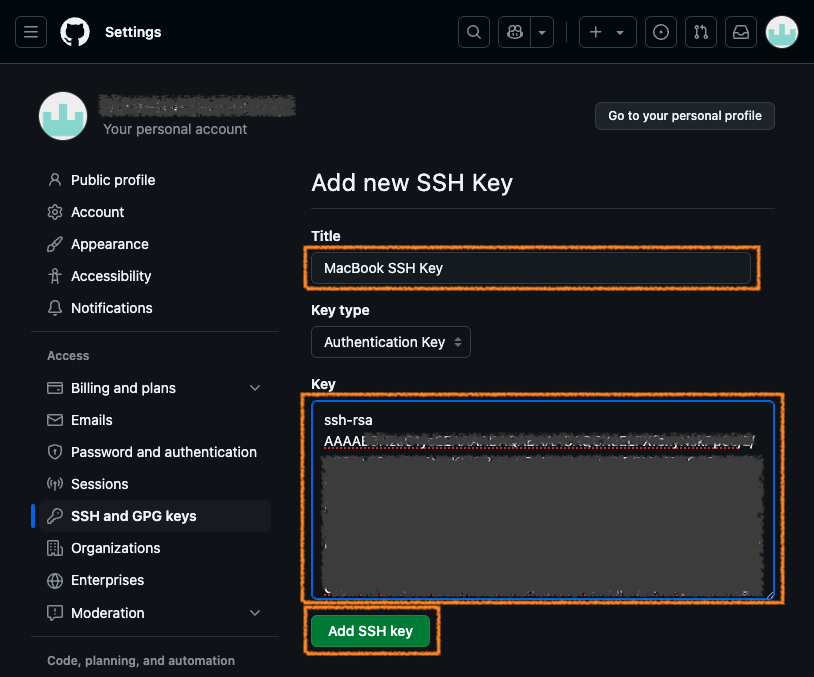Open the hamburger navigation menu
814x677 pixels.
click(x=31, y=32)
